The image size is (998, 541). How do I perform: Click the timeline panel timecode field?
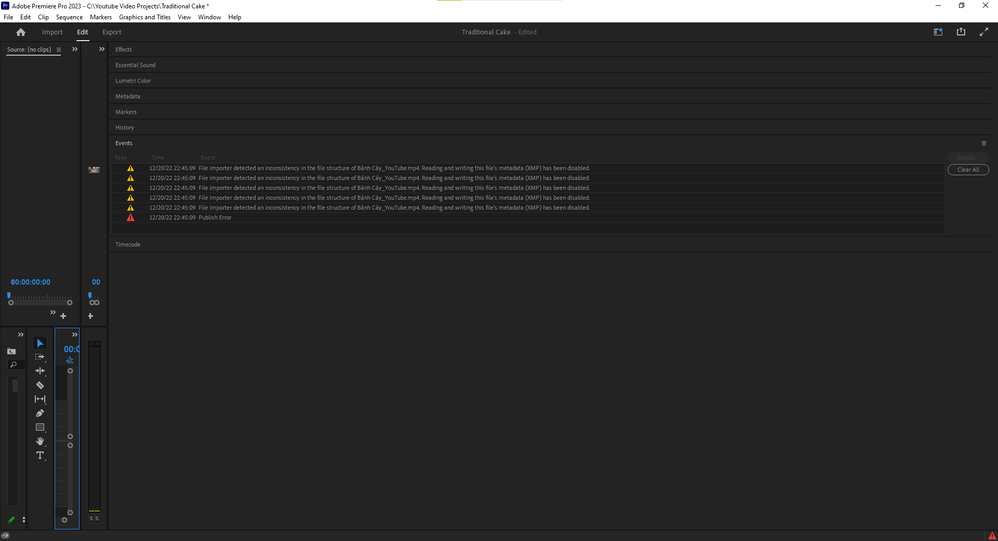click(x=71, y=349)
